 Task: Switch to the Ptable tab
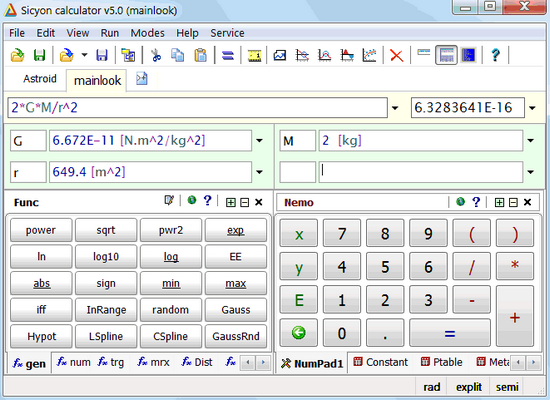pos(442,362)
